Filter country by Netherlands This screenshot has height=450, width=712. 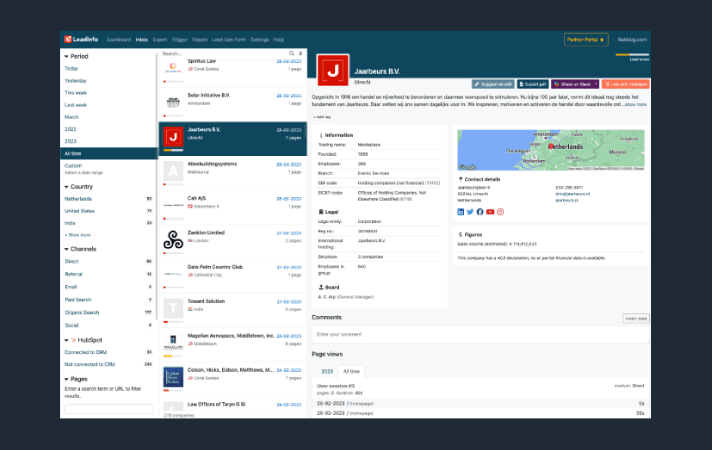78,199
